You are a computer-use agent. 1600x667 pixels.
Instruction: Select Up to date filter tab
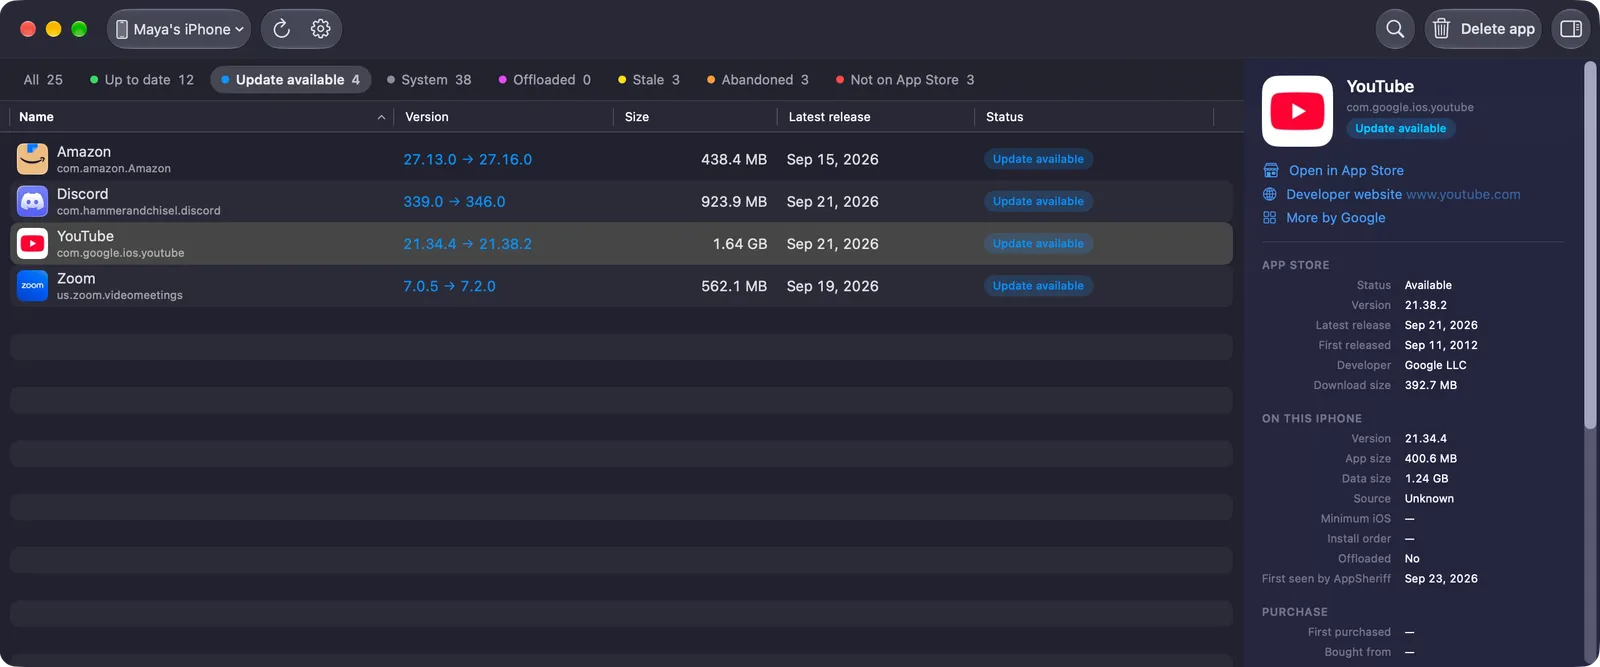[x=142, y=80]
